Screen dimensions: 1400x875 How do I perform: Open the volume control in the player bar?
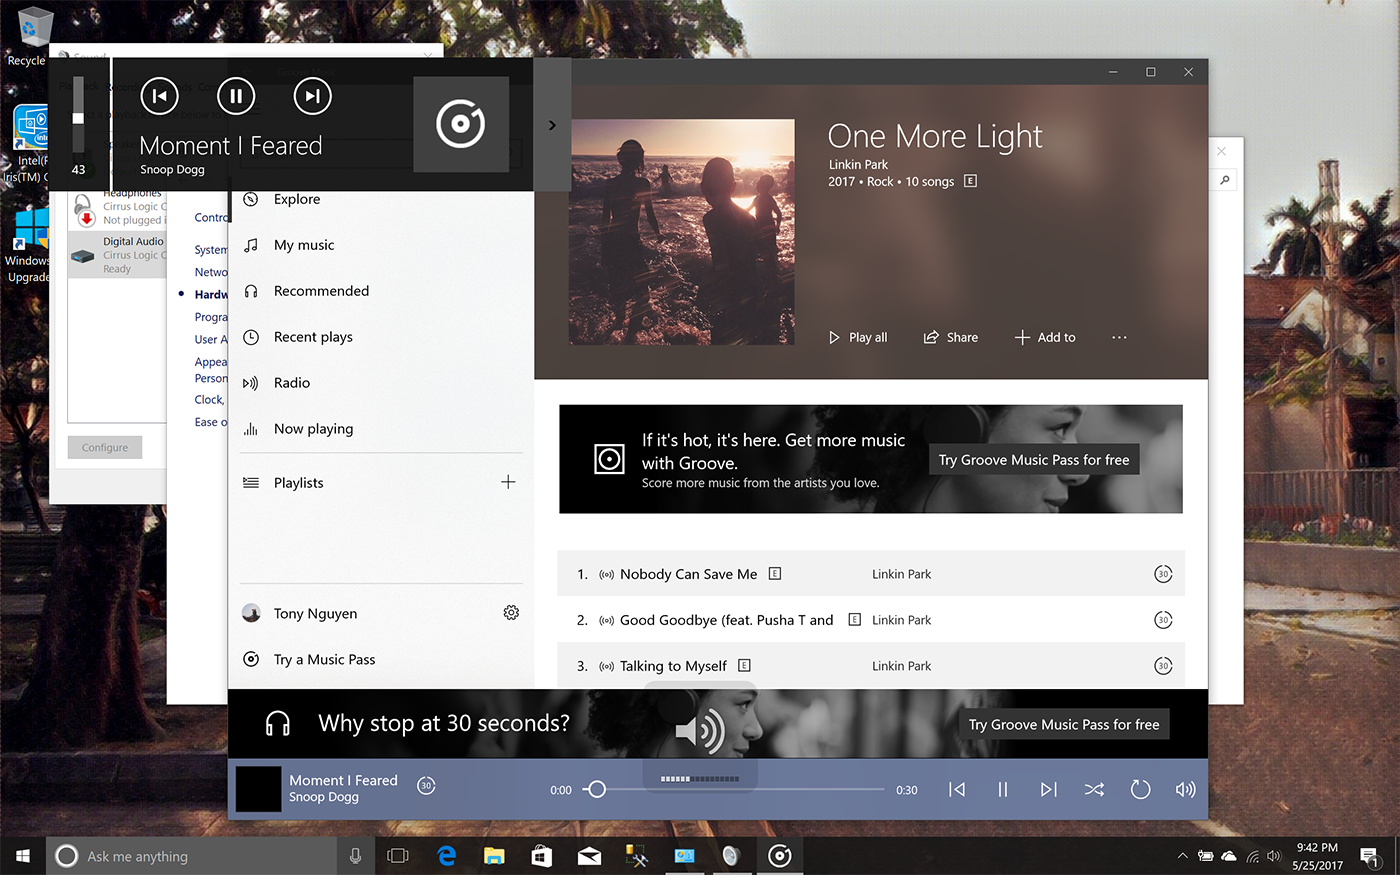[1186, 790]
